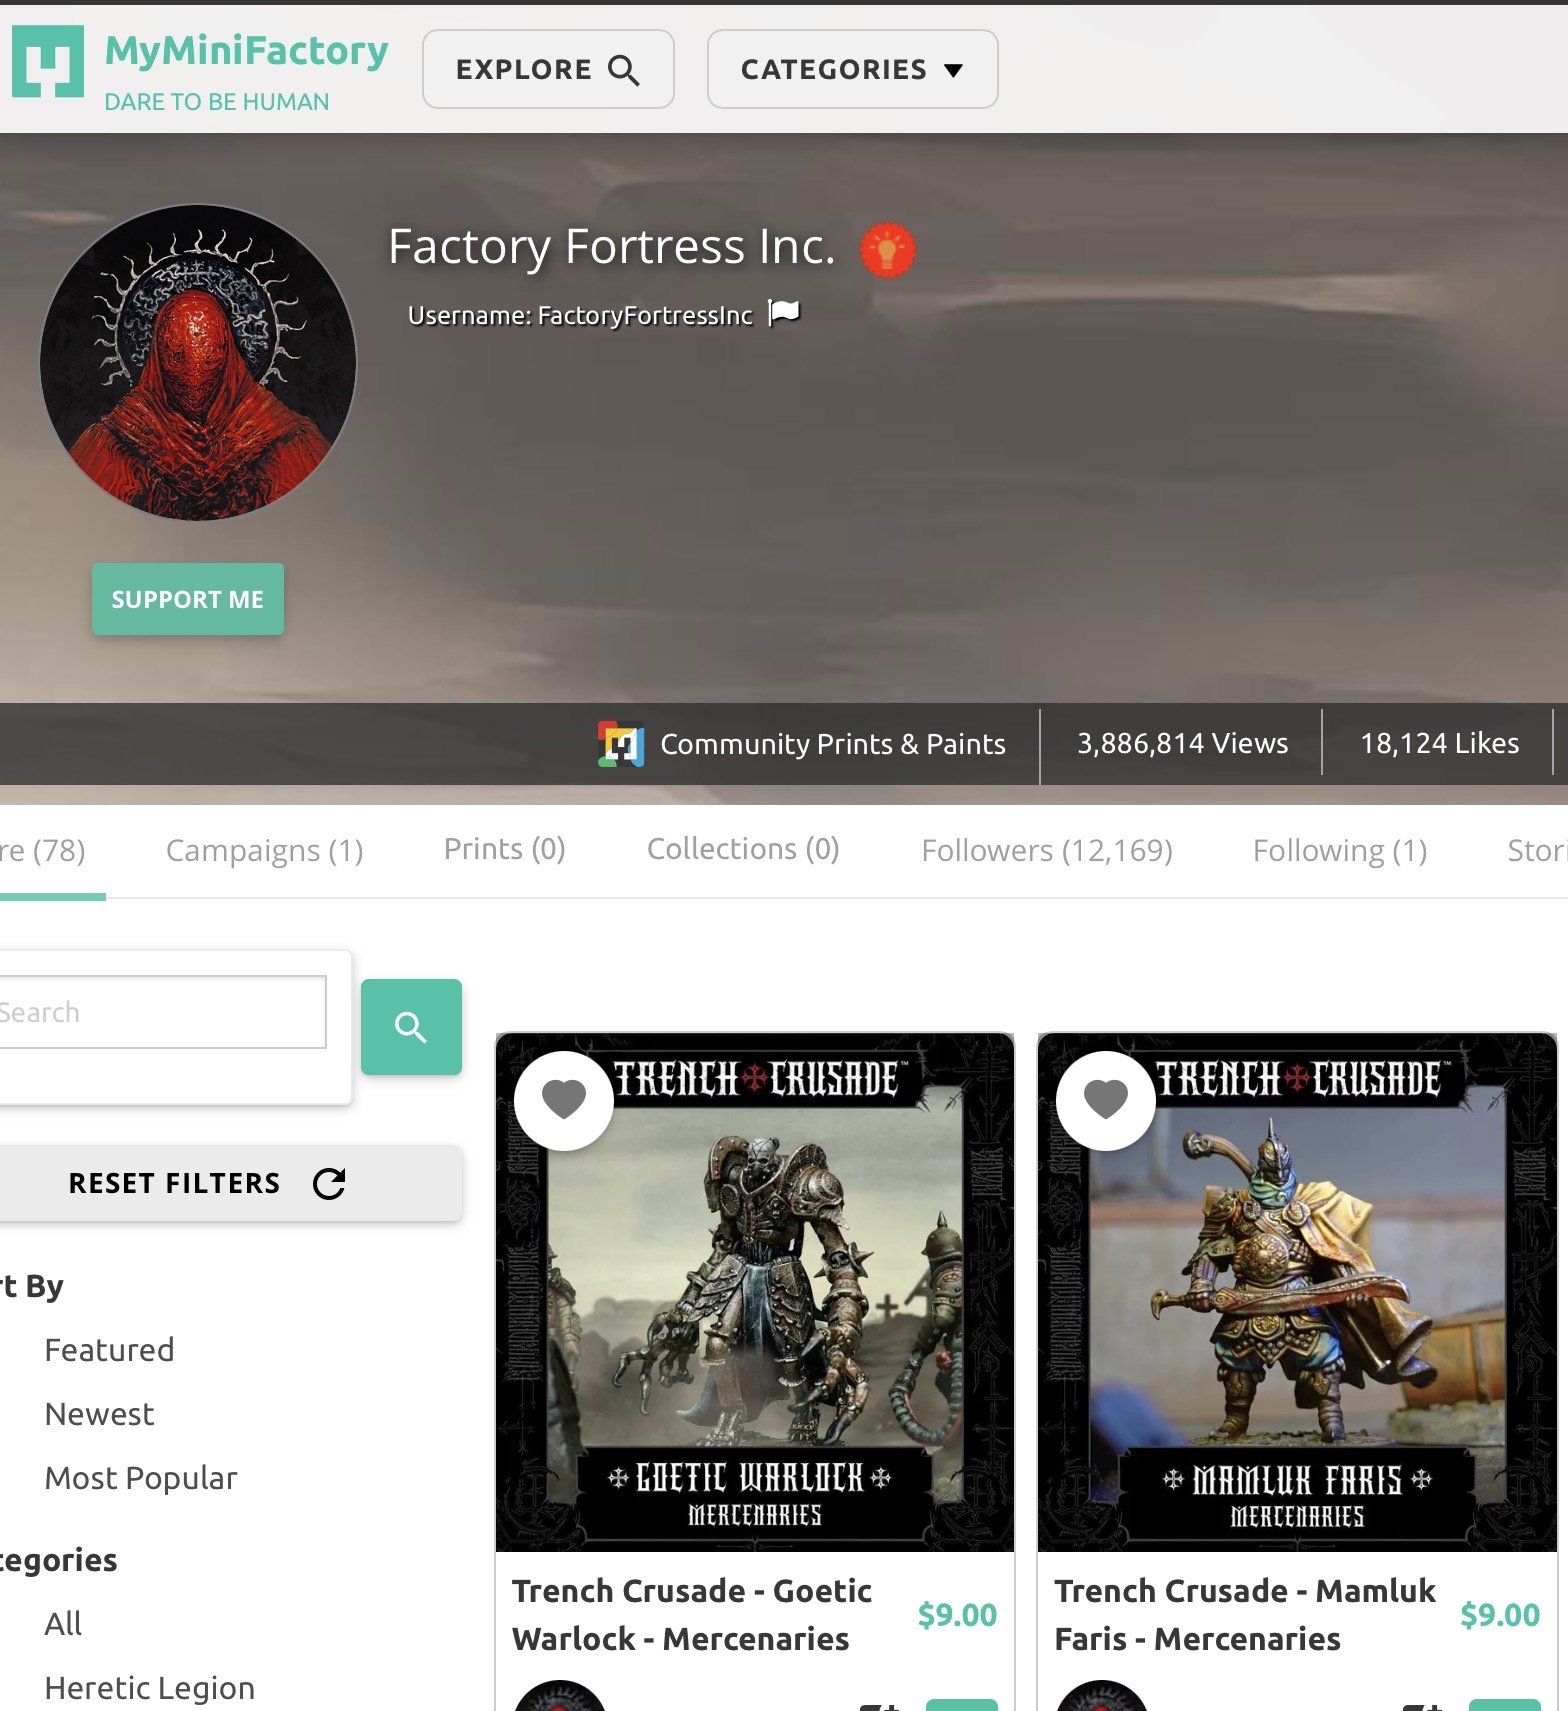Switch to the Campaigns (1) tab
The image size is (1568, 1711).
[264, 850]
